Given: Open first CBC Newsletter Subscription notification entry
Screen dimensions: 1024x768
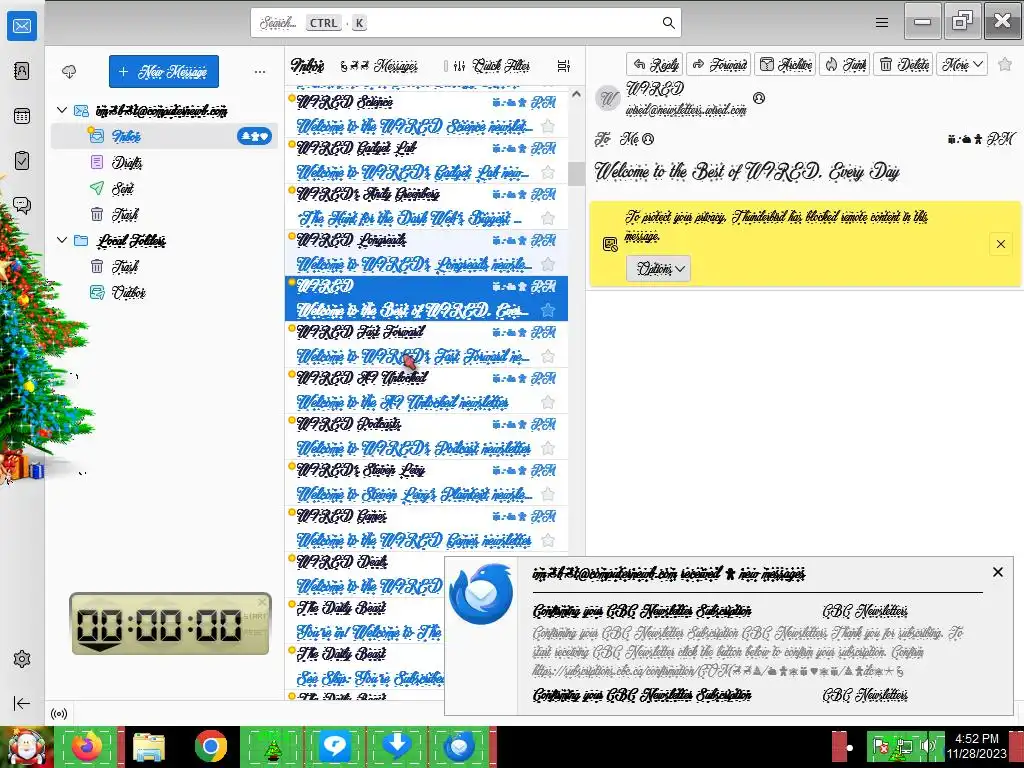Looking at the screenshot, I should point(641,611).
